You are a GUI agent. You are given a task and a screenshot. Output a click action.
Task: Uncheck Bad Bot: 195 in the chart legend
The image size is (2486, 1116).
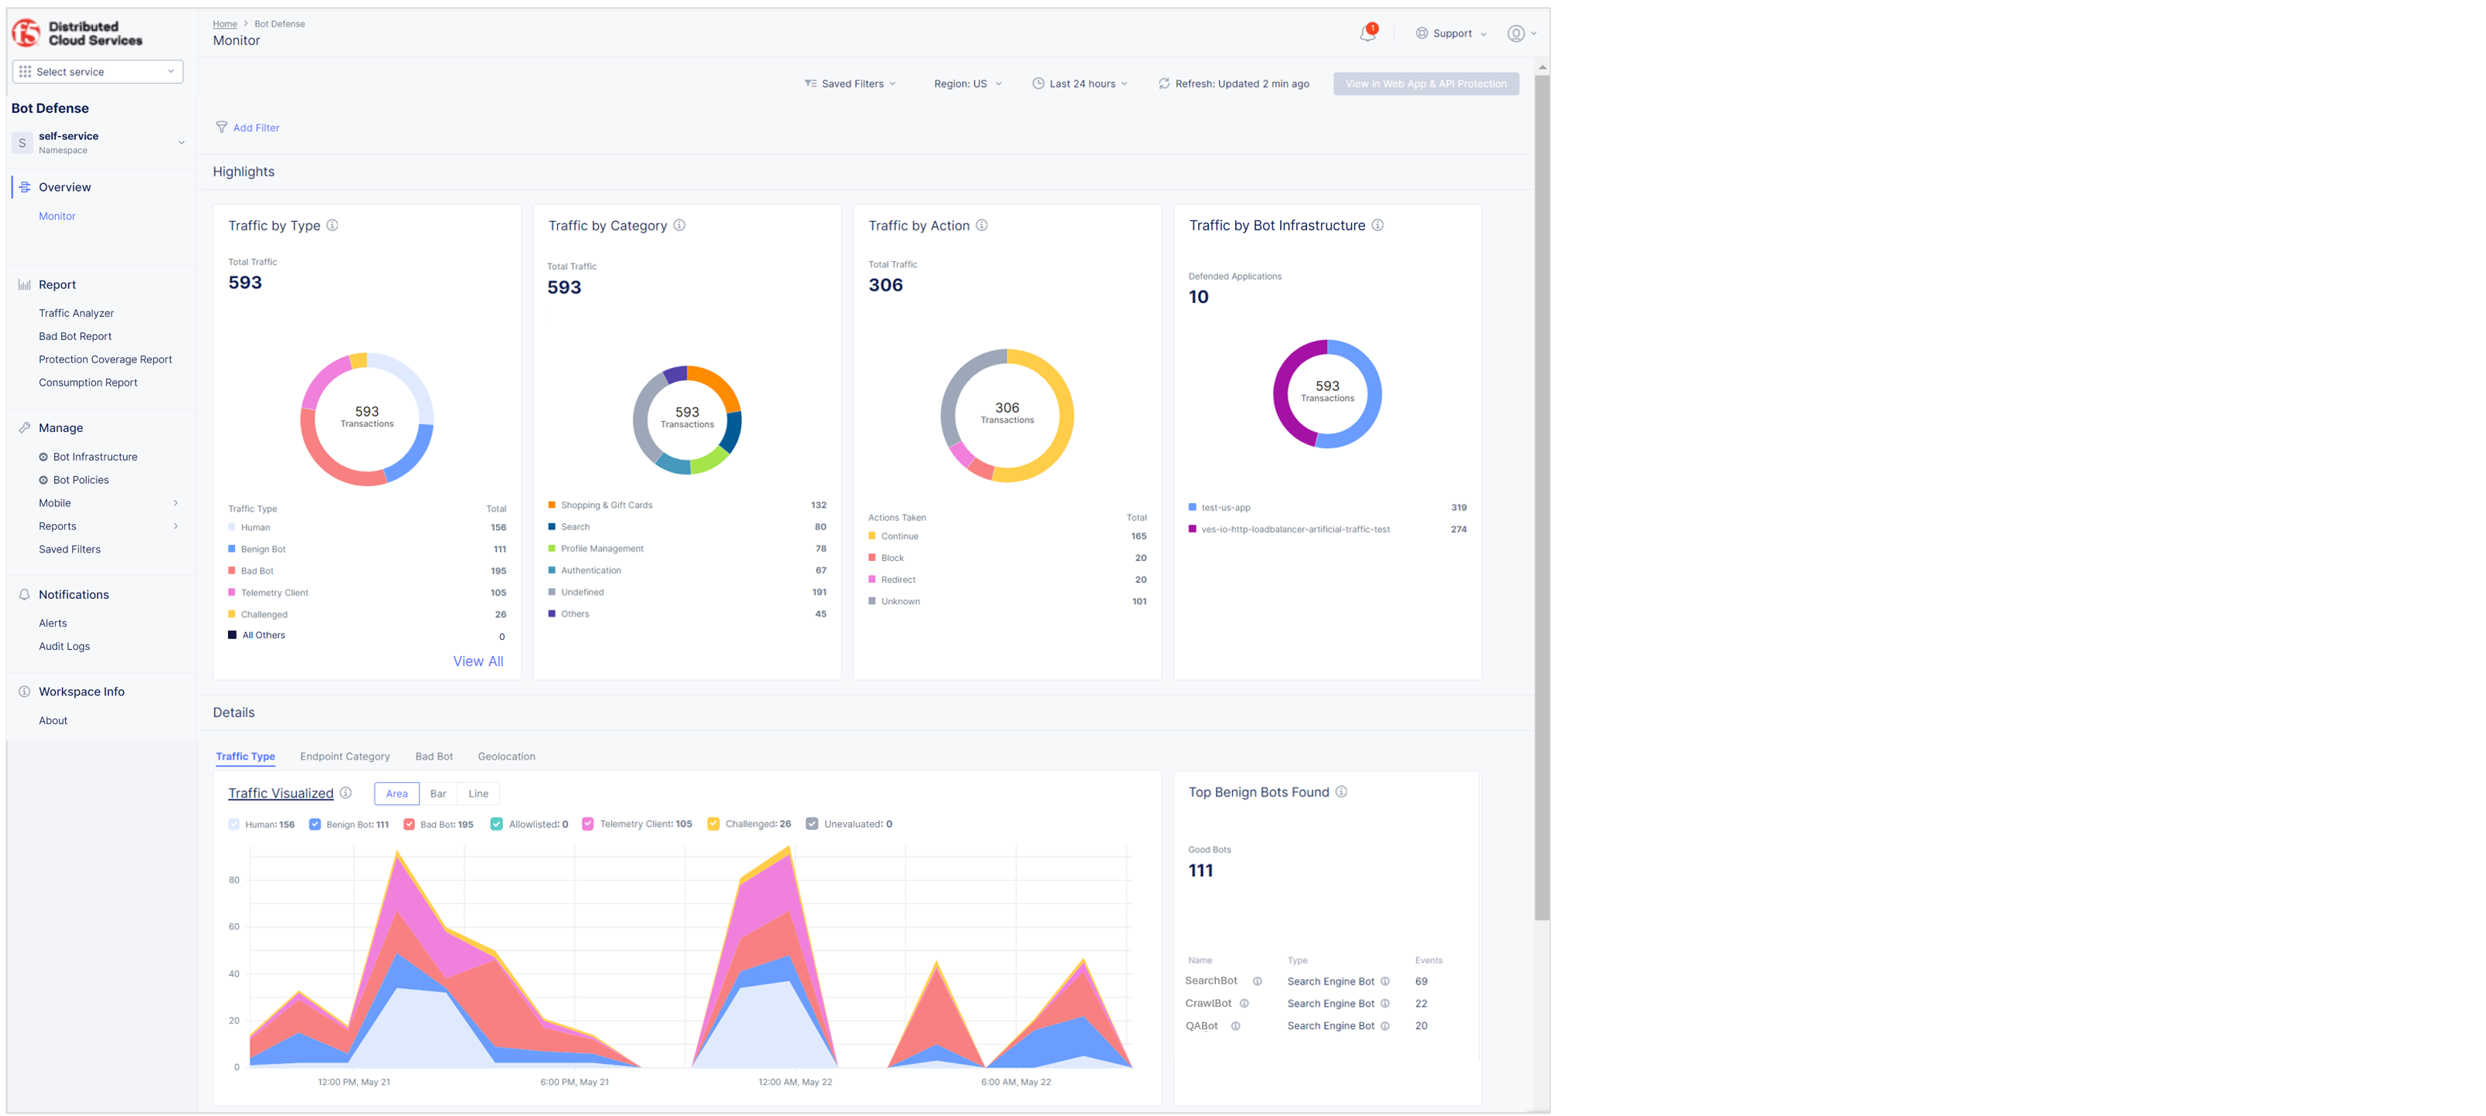click(x=409, y=824)
